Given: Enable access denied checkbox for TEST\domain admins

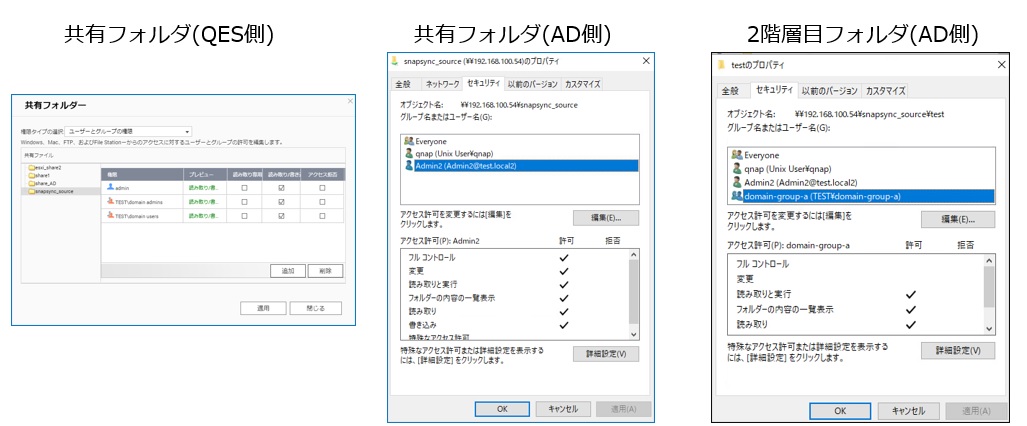Looking at the screenshot, I should click(320, 201).
